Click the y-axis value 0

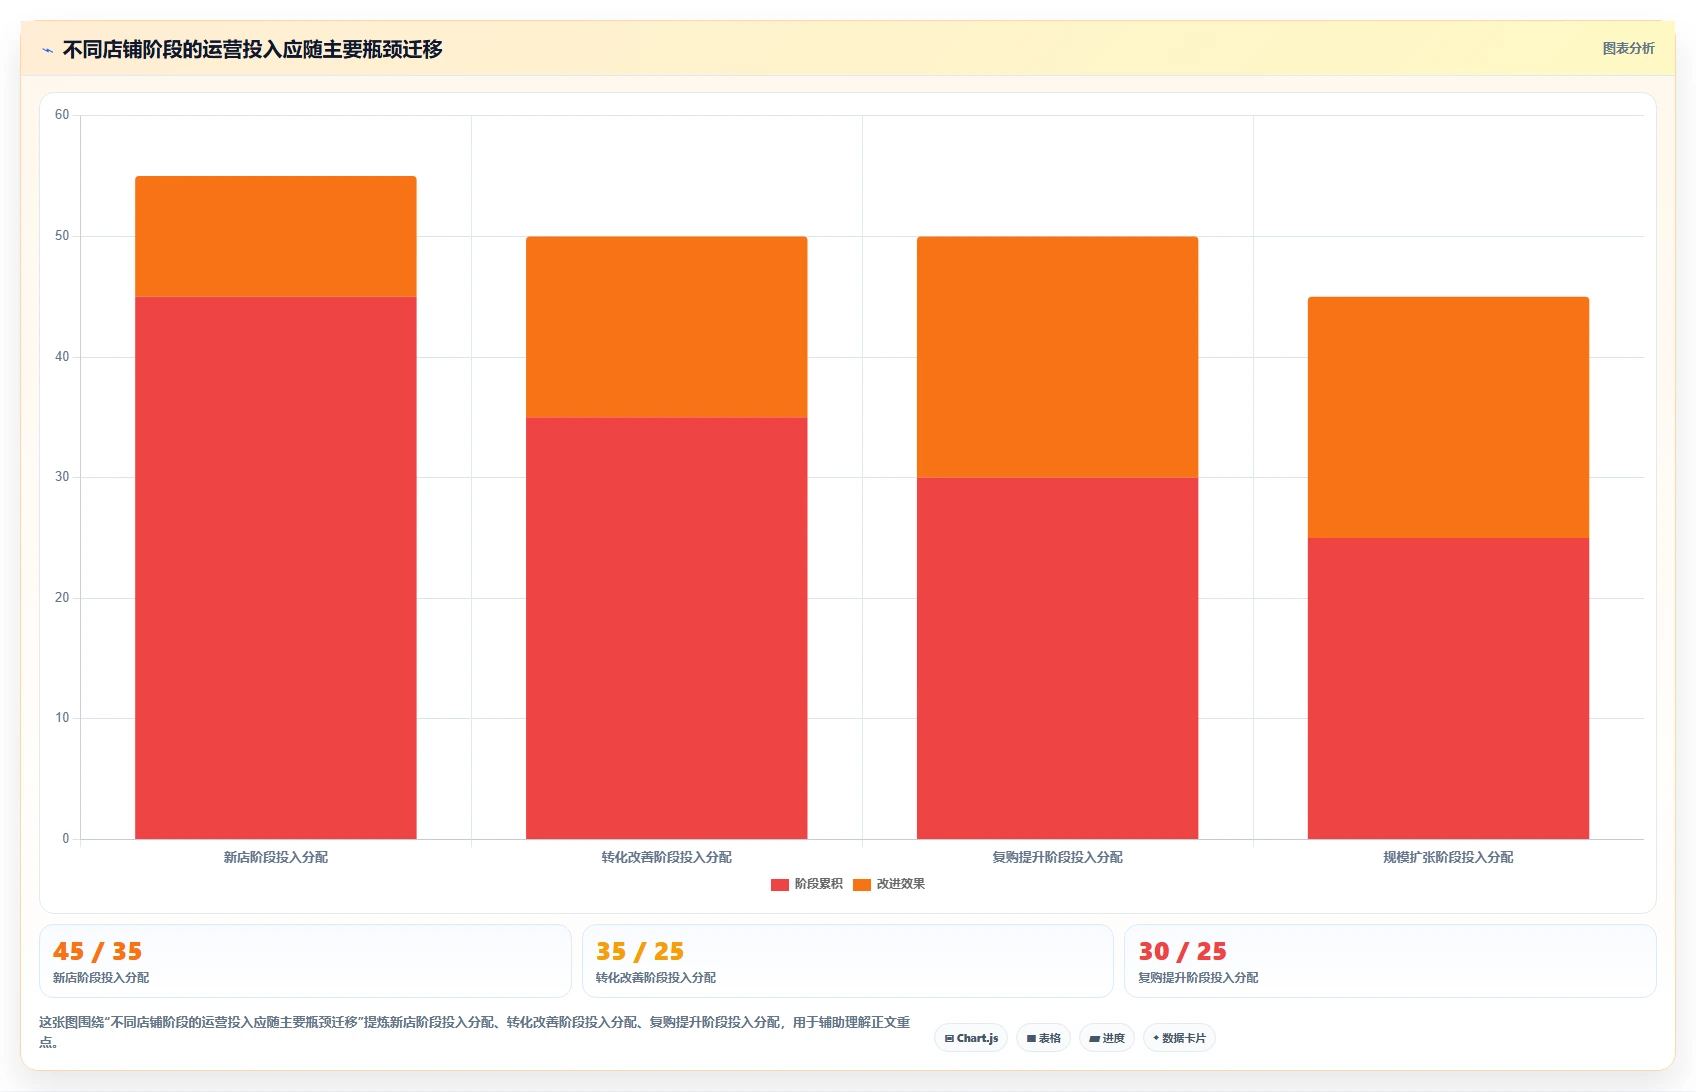[x=66, y=839]
